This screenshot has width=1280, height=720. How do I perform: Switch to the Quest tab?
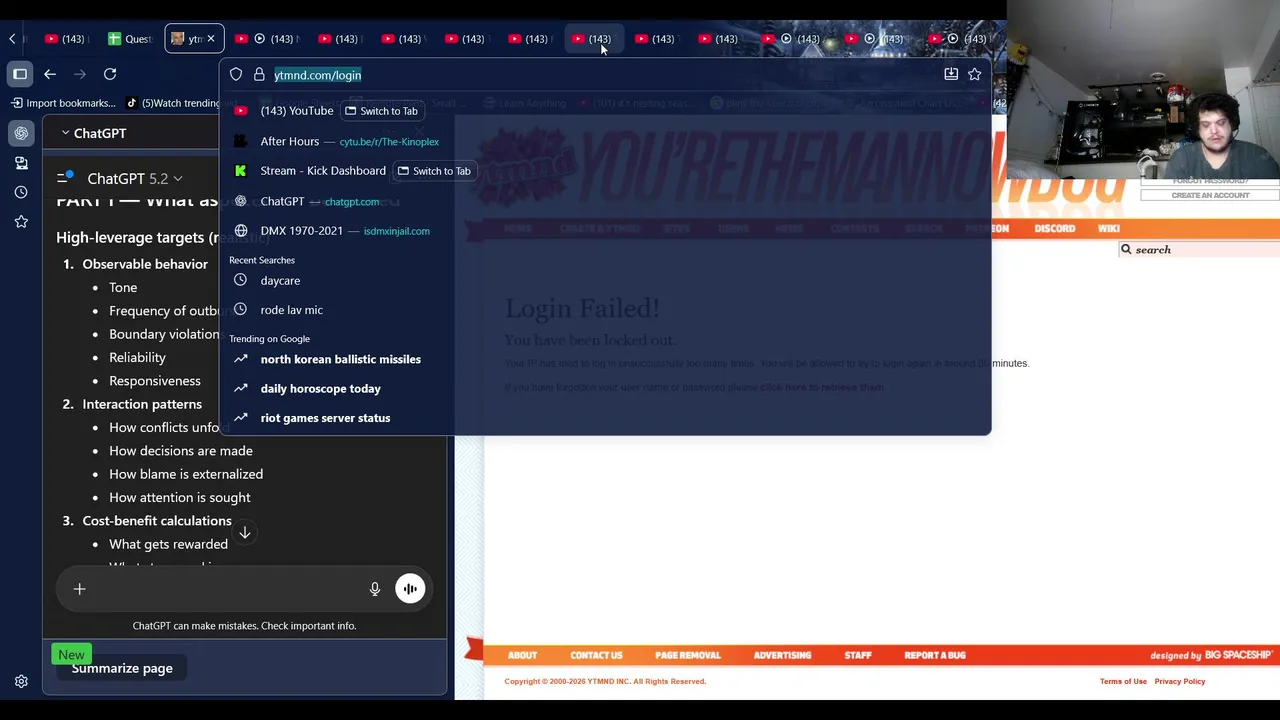click(x=130, y=39)
